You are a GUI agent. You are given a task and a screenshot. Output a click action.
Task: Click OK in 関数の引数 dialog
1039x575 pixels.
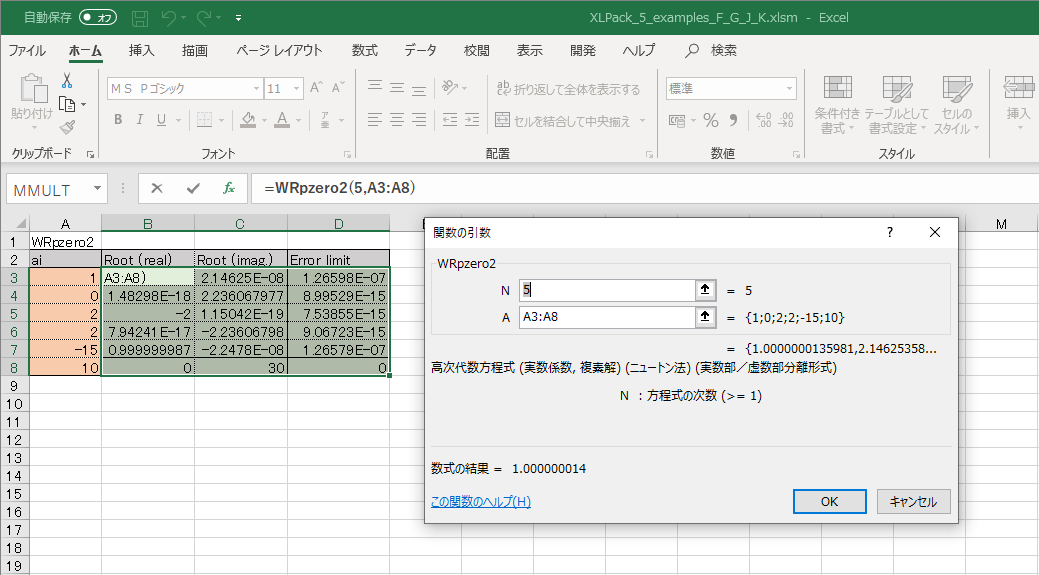coord(830,501)
